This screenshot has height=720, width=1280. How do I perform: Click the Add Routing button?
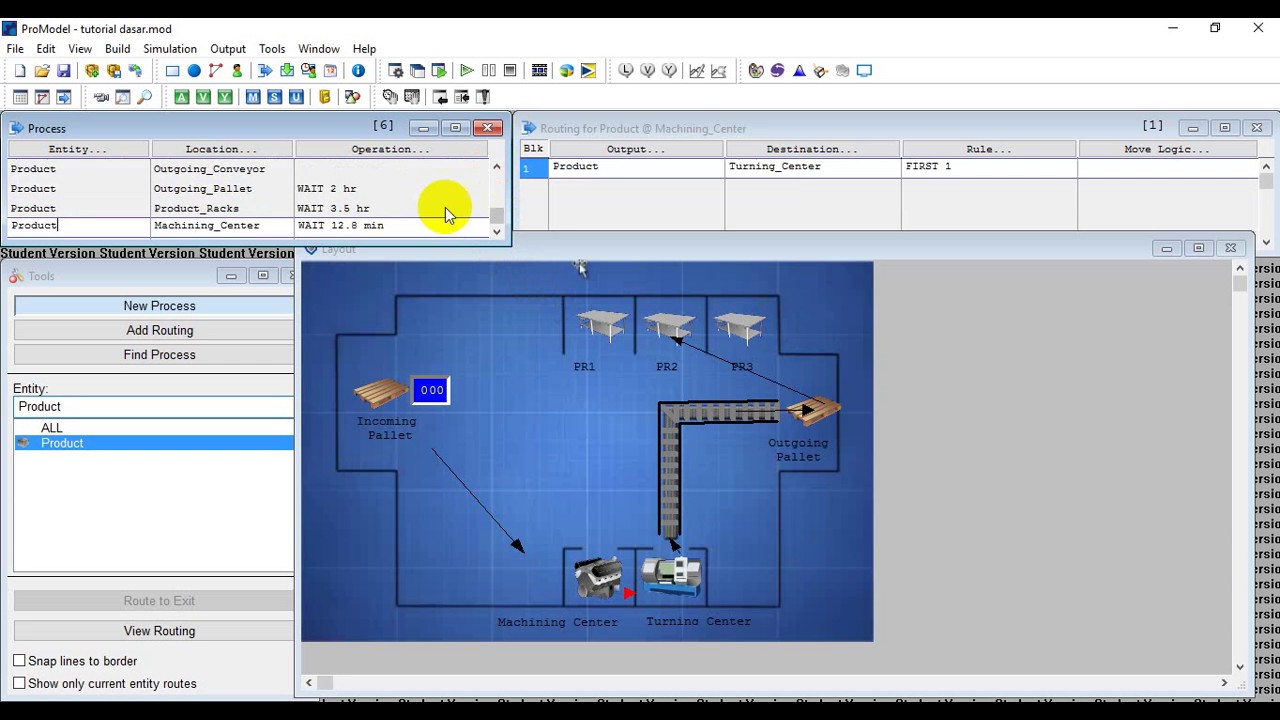click(154, 330)
